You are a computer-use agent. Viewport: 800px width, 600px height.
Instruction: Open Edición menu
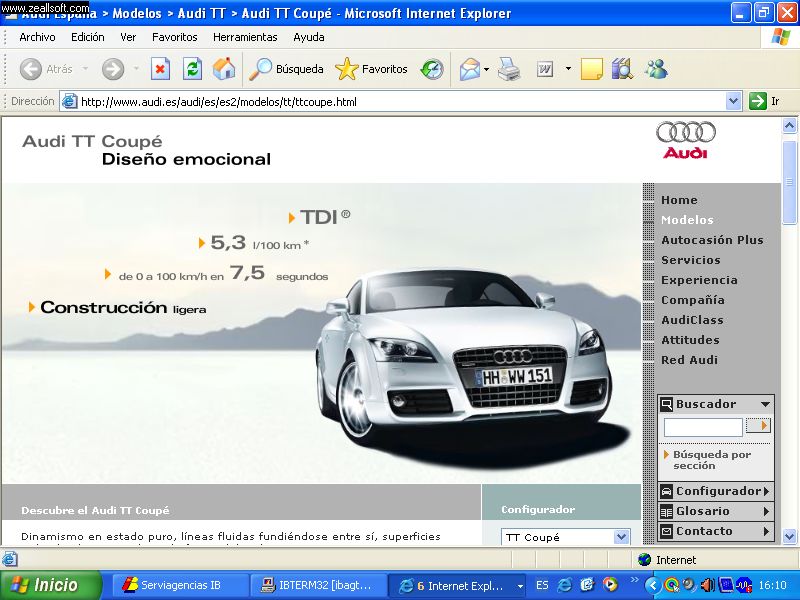tap(88, 37)
